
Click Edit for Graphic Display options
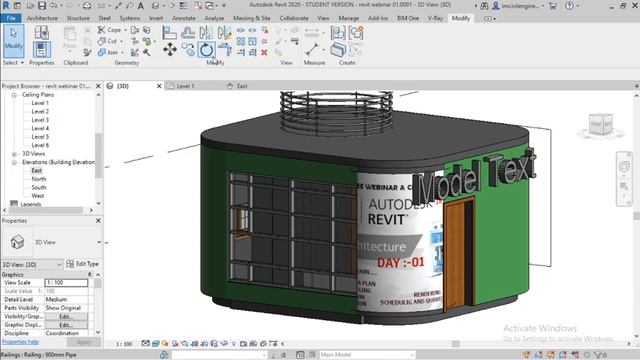coord(66,325)
